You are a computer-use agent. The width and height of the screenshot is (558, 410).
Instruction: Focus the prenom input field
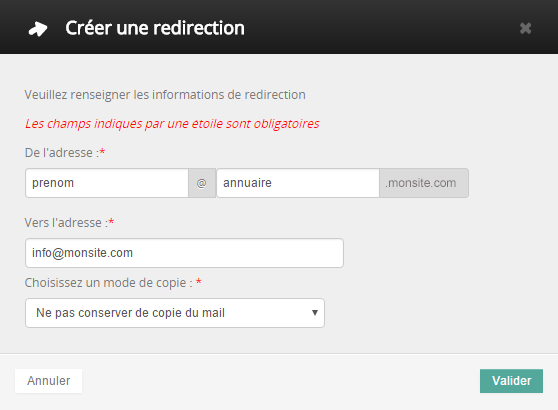107,183
